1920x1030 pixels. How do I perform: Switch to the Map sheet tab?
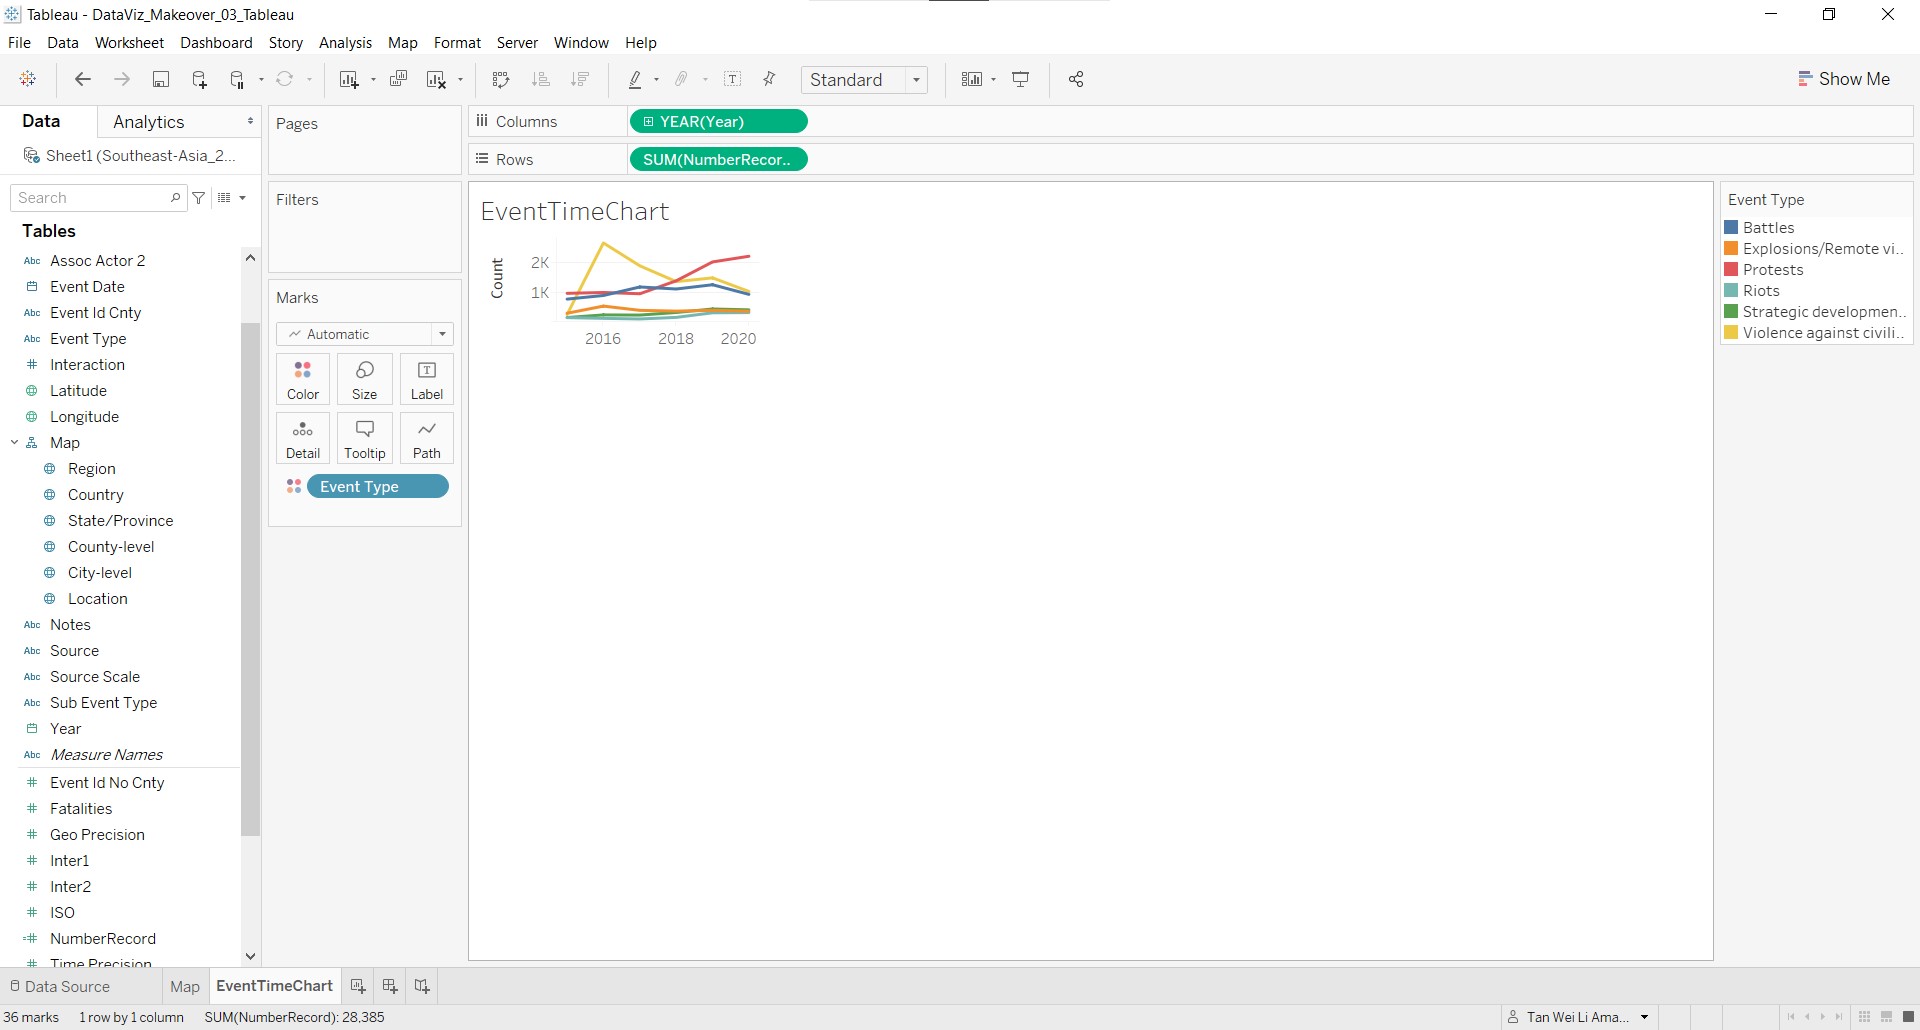coord(185,986)
